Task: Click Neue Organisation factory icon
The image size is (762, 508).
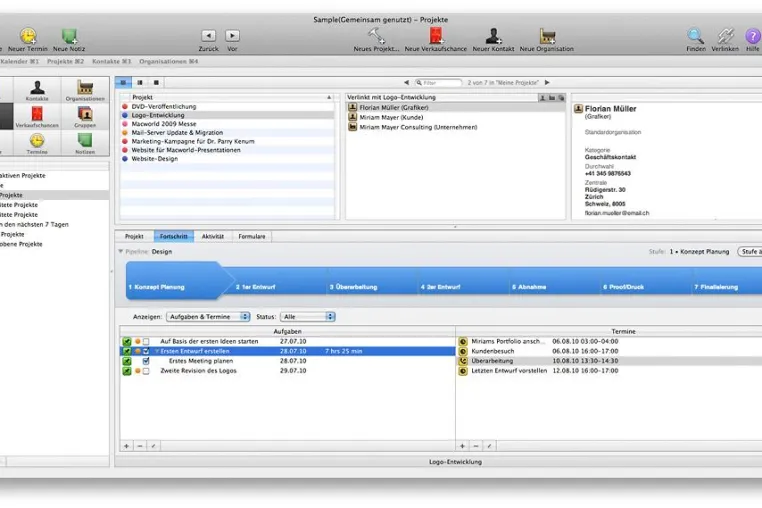Action: (547, 36)
